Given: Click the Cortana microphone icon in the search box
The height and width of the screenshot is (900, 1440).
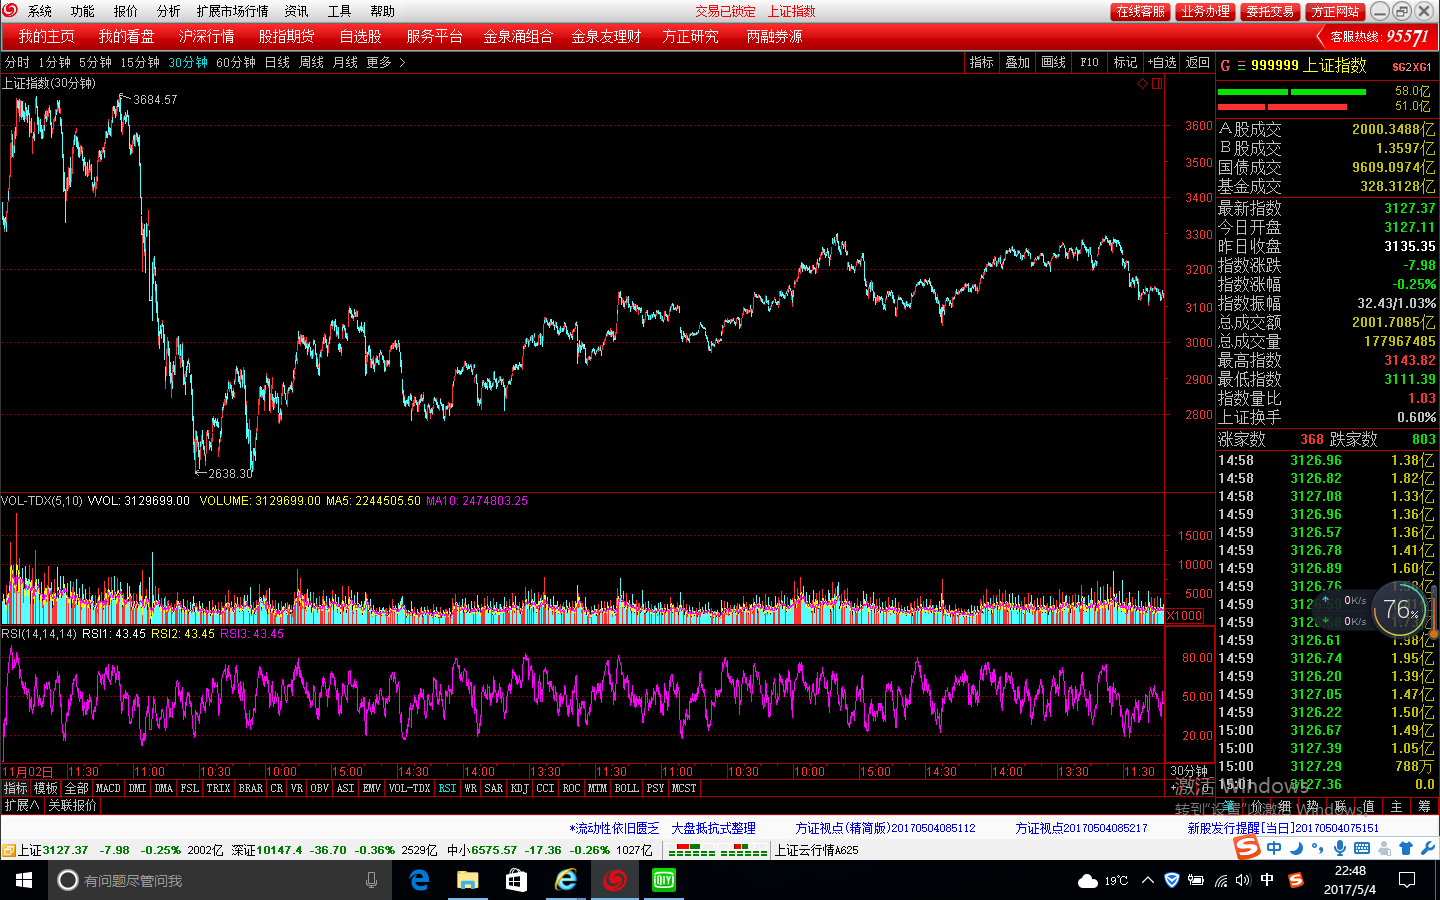Looking at the screenshot, I should (x=371, y=880).
